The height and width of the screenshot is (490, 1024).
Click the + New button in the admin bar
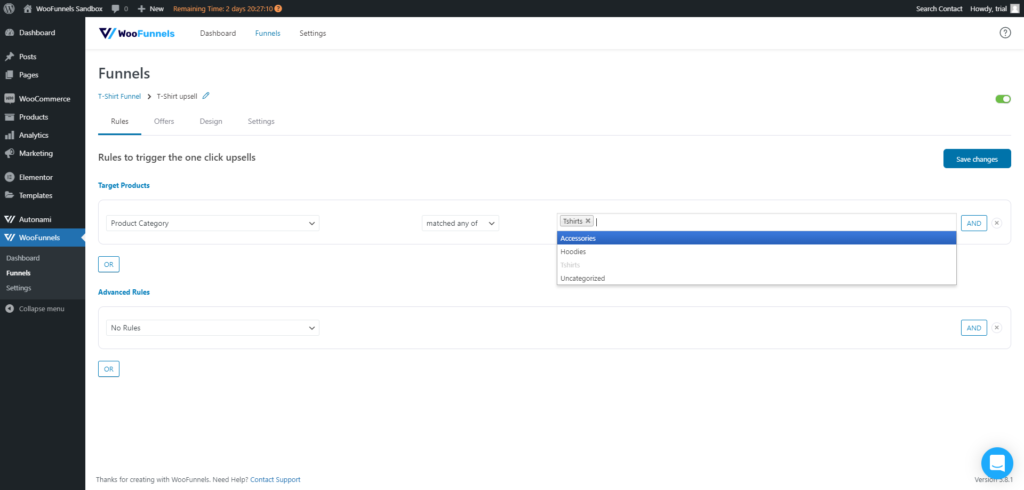pos(151,8)
